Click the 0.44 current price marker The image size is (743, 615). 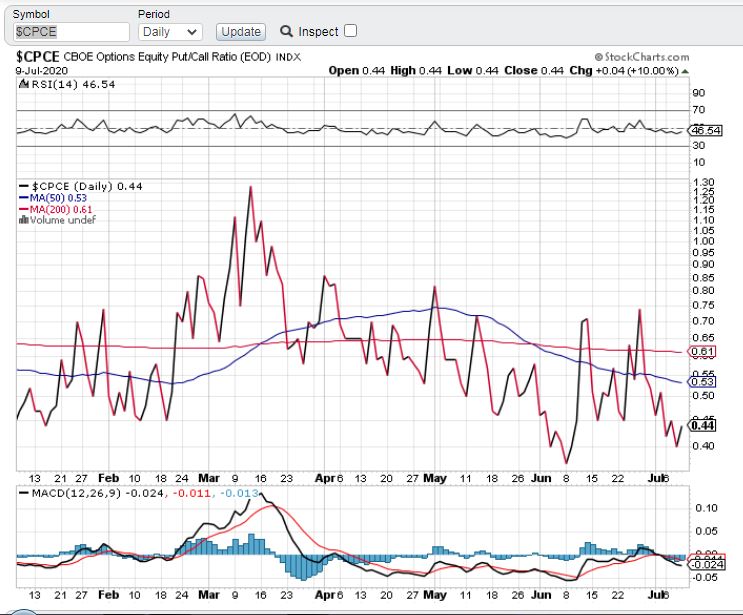pos(702,425)
